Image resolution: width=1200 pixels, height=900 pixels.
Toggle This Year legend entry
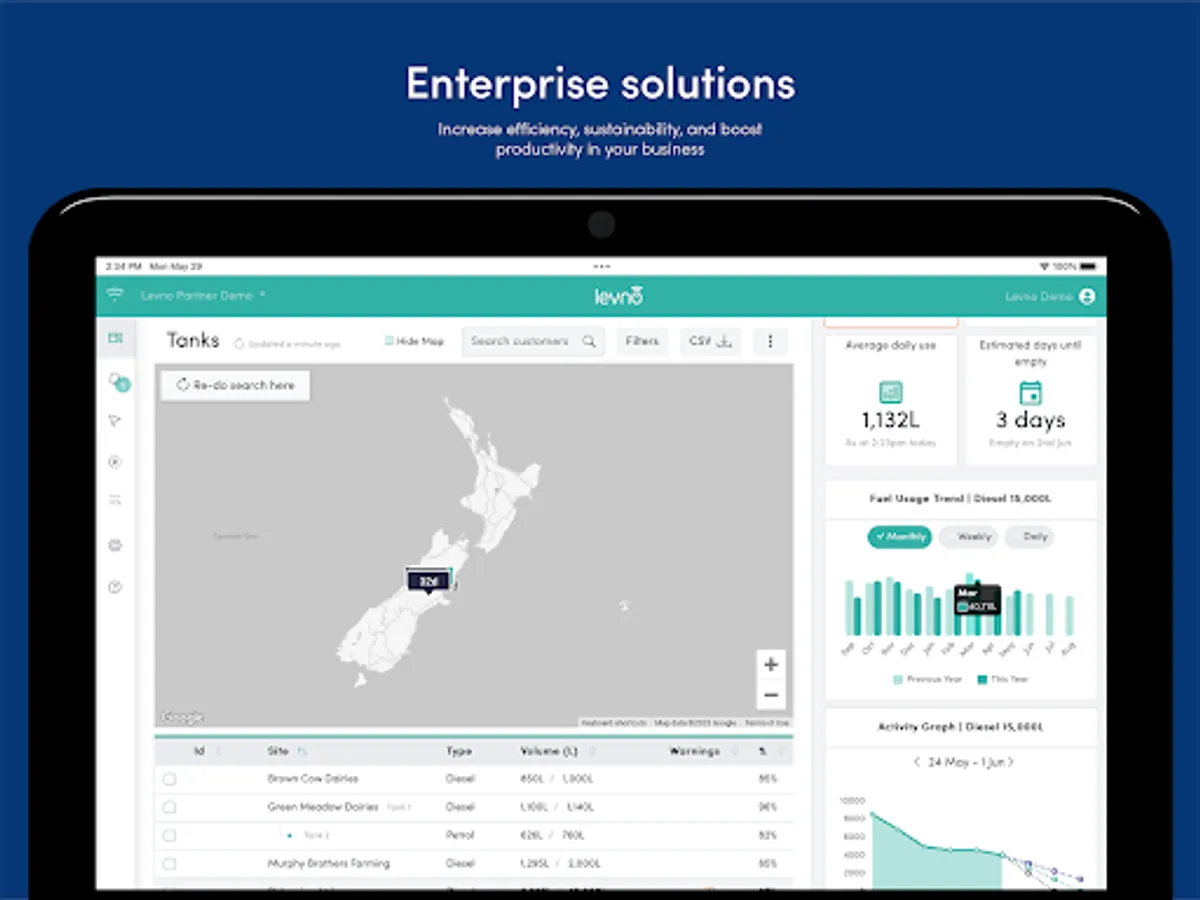[x=1003, y=679]
